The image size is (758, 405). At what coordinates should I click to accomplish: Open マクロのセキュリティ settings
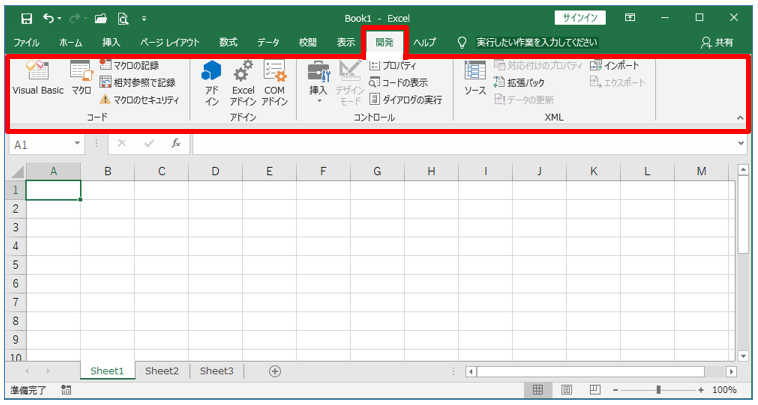[139, 100]
